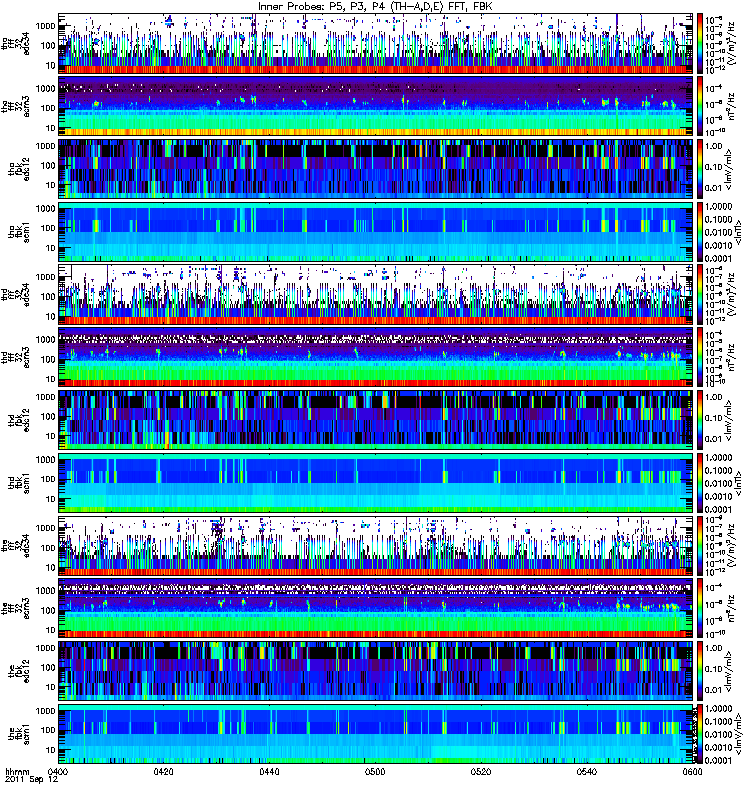Click the tha fff 32 edc34 spectrogram panel
This screenshot has height=800, width=750.
(376, 44)
